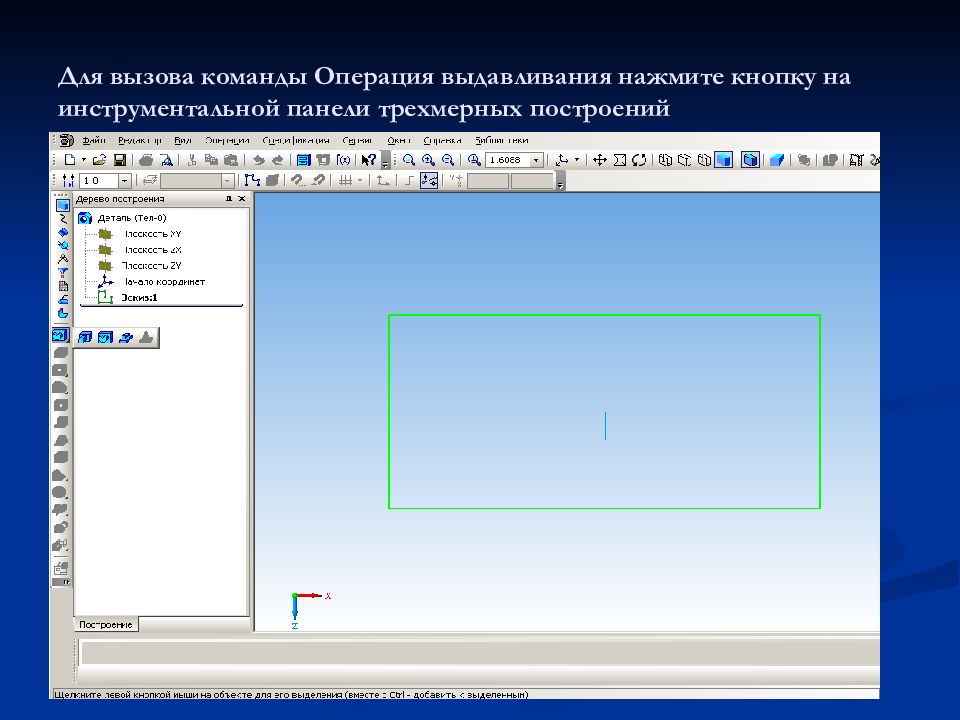Toggle the highlighted parametric mode button
This screenshot has height=720, width=960.
429,181
